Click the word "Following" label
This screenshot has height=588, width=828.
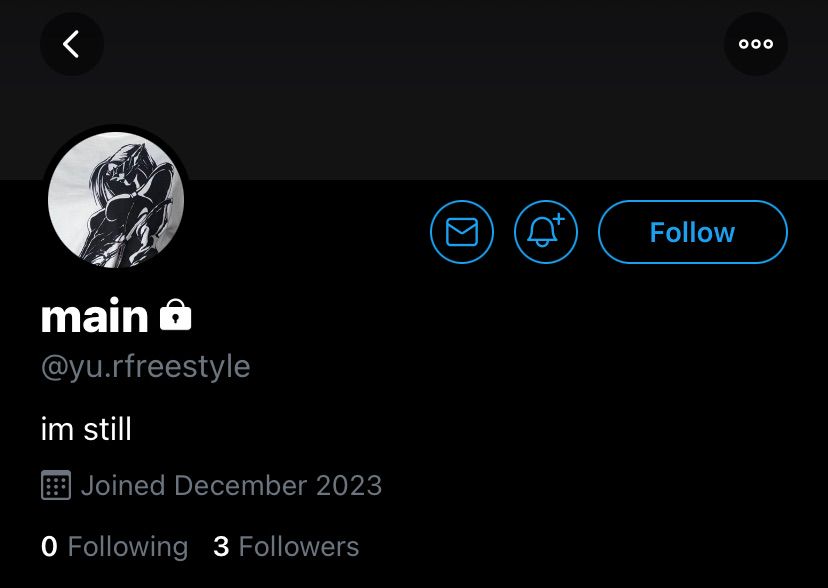(128, 547)
